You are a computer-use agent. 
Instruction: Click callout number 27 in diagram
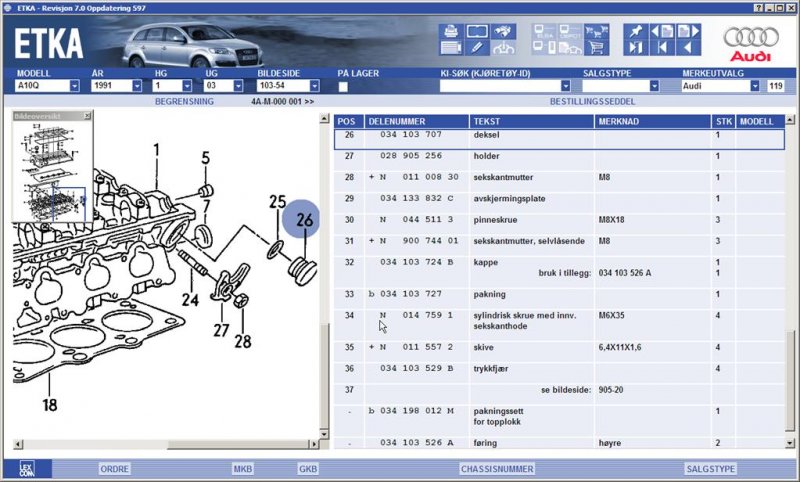click(x=221, y=331)
